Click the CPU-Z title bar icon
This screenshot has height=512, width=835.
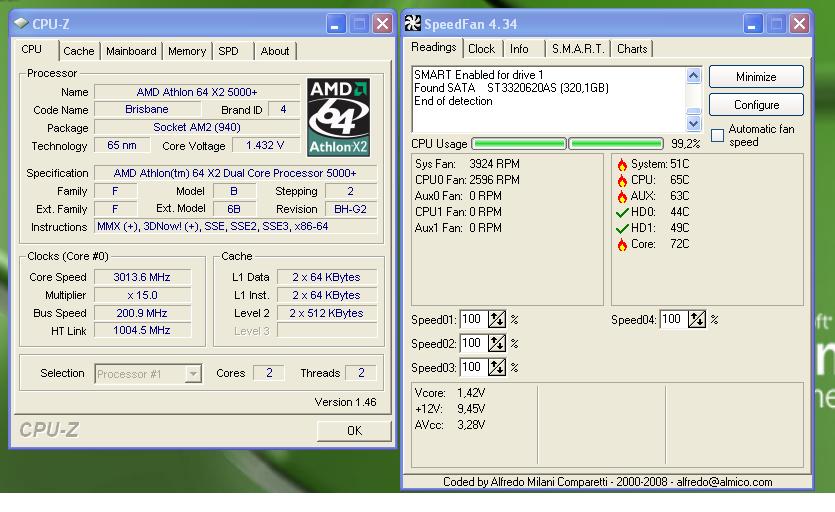[x=21, y=23]
